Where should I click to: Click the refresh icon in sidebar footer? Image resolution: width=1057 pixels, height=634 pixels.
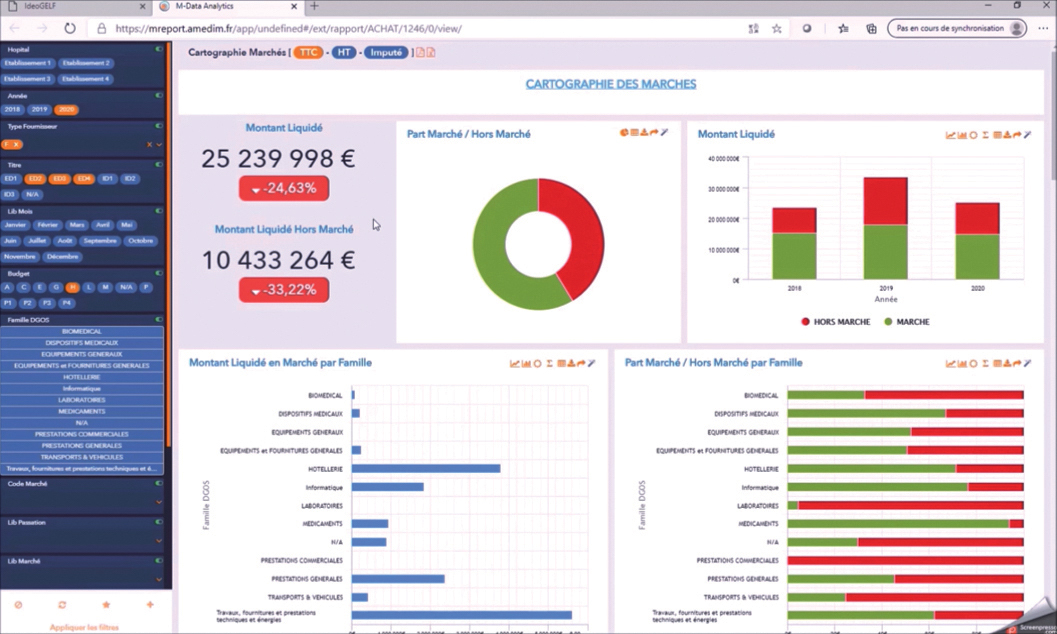tap(62, 605)
